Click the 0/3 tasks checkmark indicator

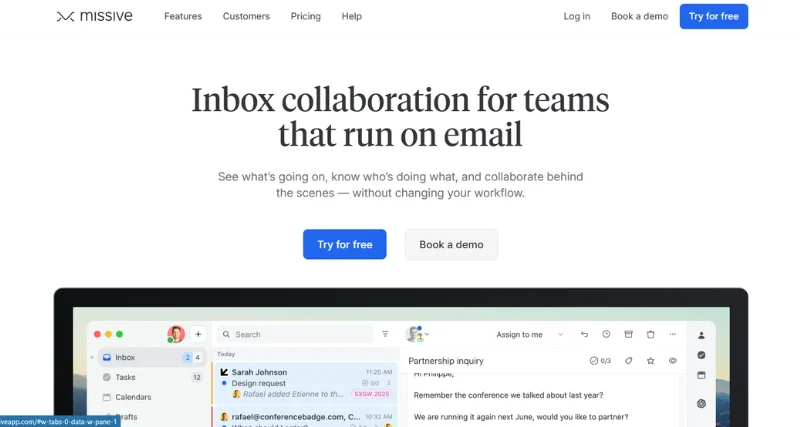(600, 360)
